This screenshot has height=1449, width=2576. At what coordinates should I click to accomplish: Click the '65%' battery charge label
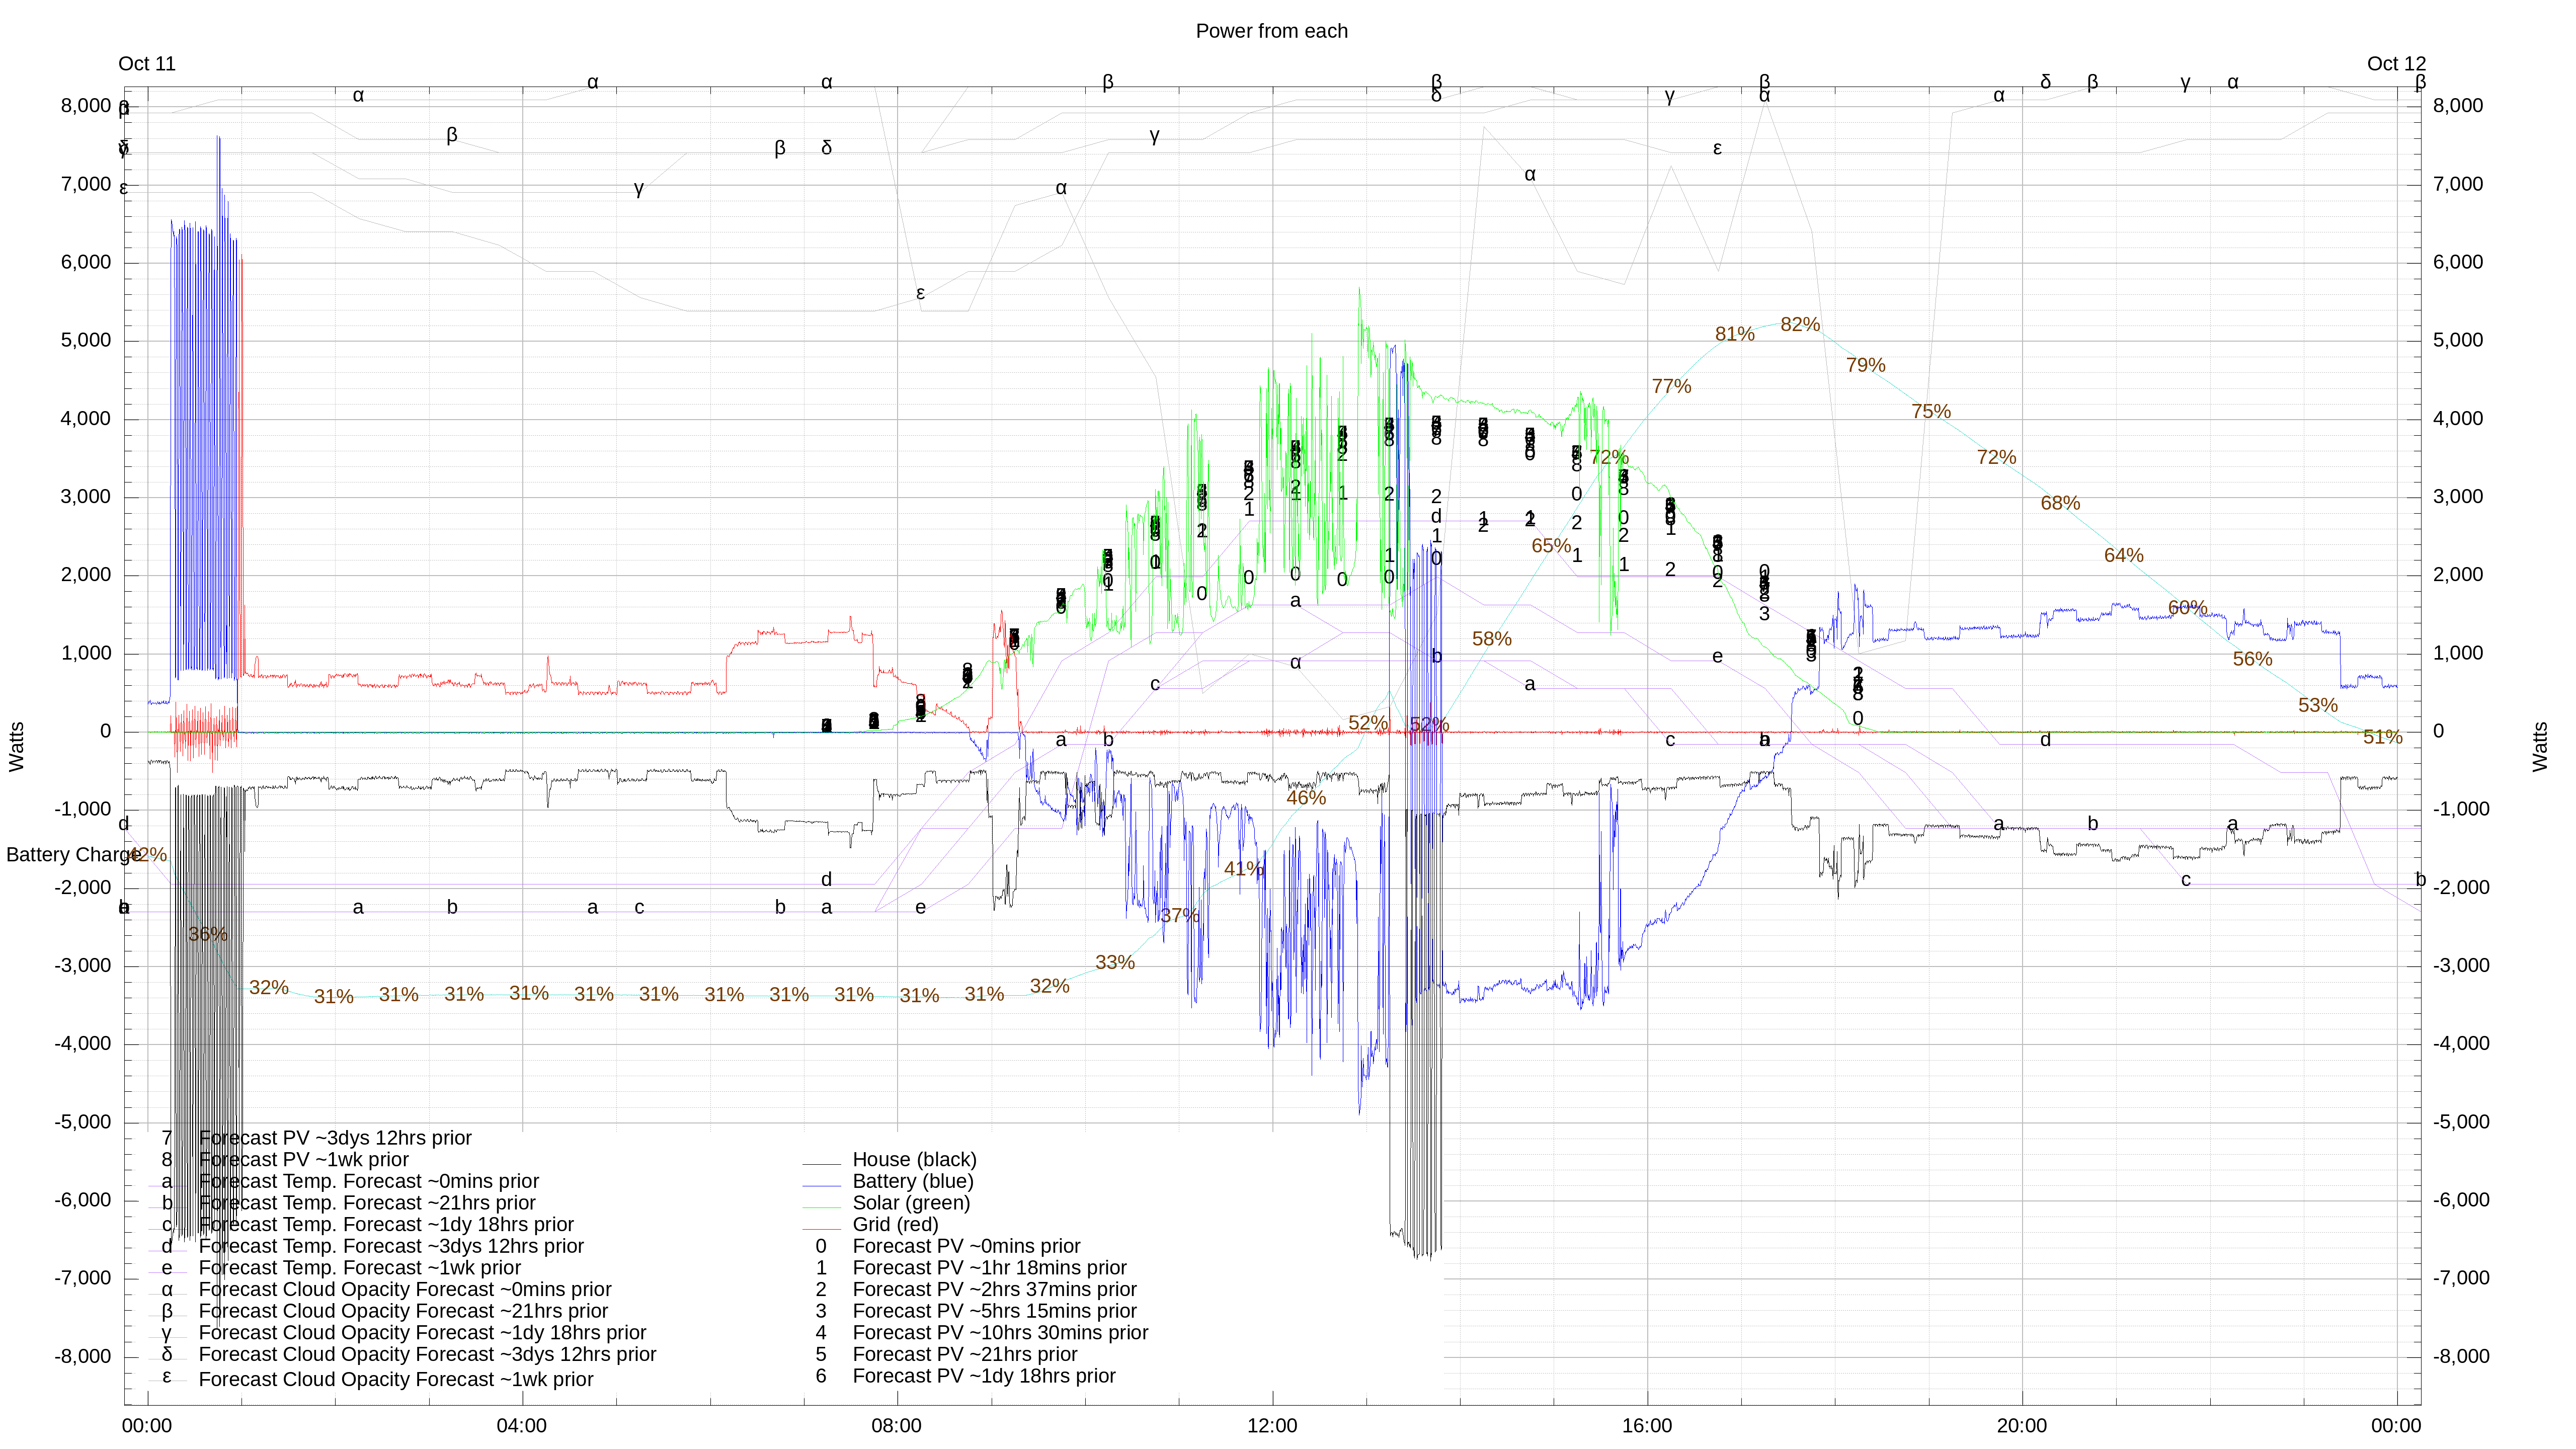click(x=1552, y=545)
